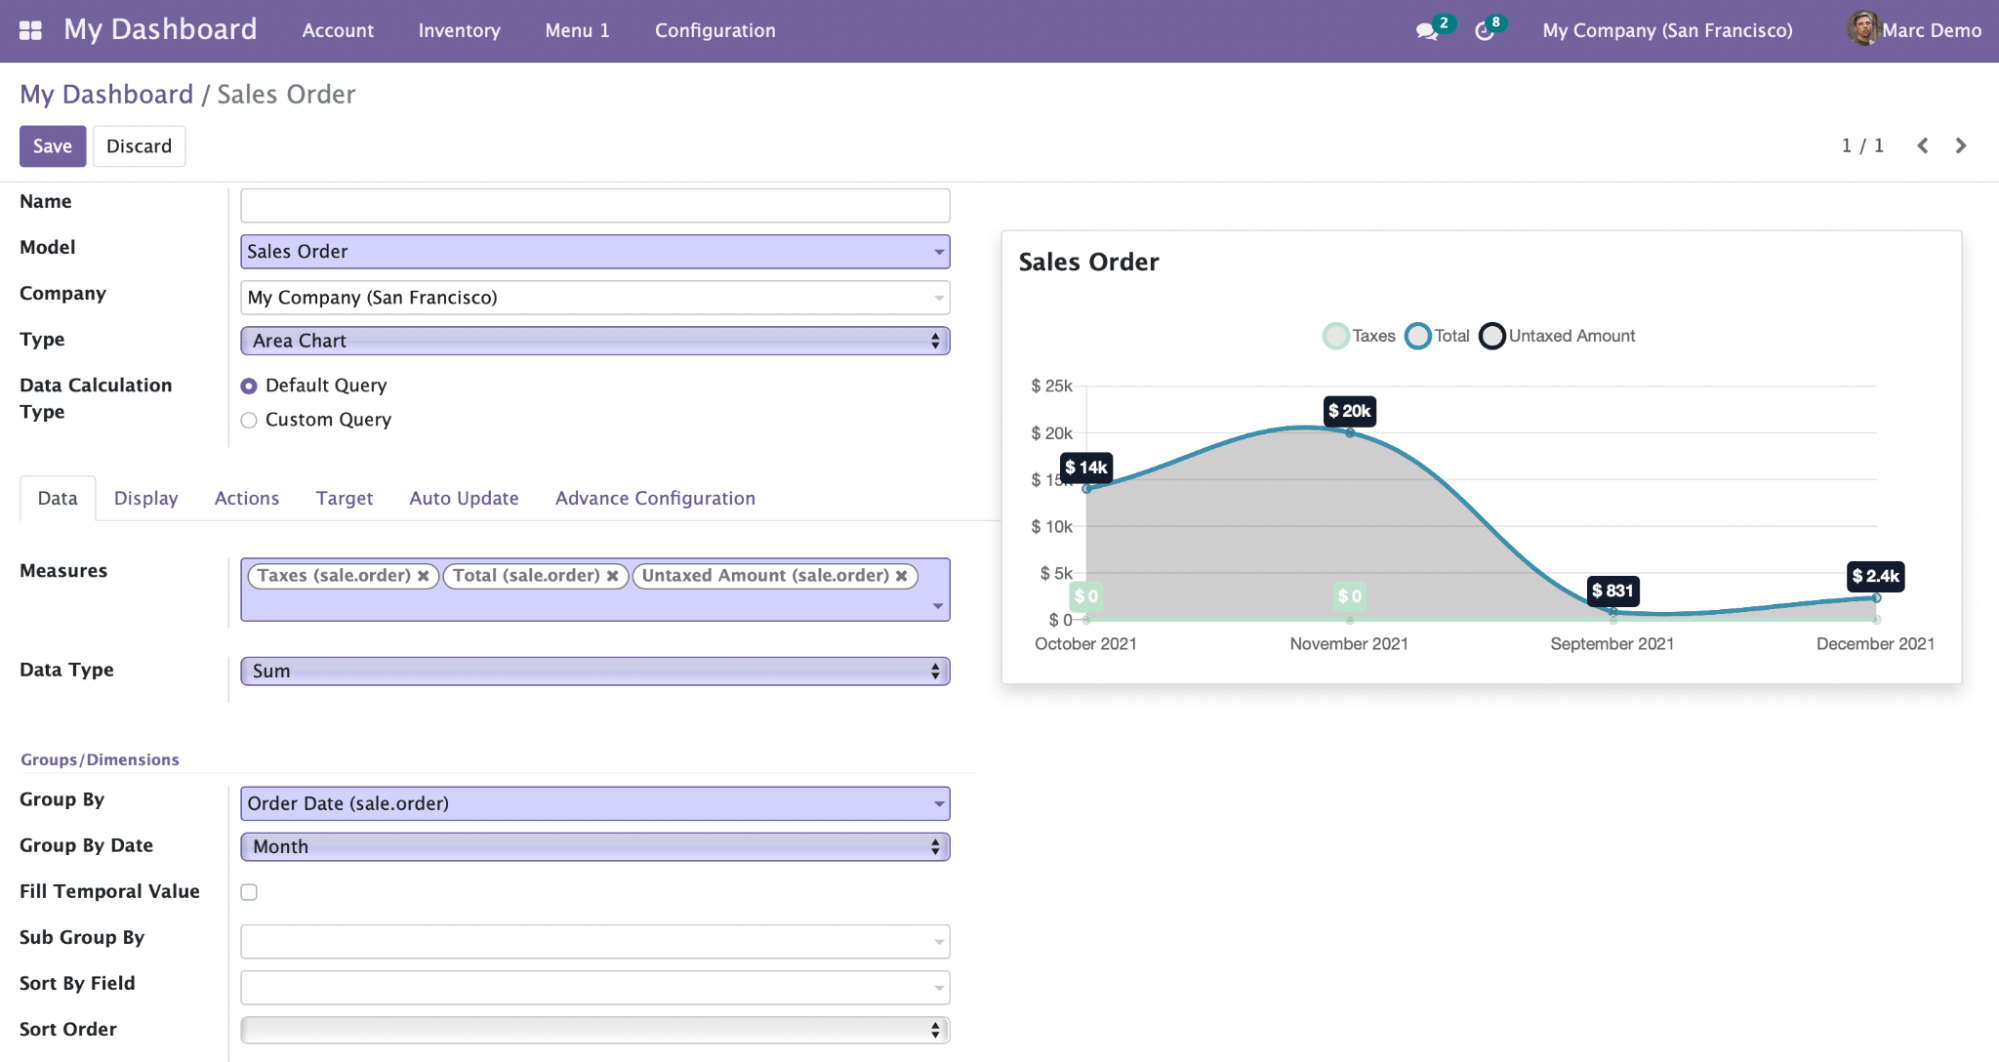The width and height of the screenshot is (1999, 1062).
Task: Open the Model dropdown
Action: point(595,252)
